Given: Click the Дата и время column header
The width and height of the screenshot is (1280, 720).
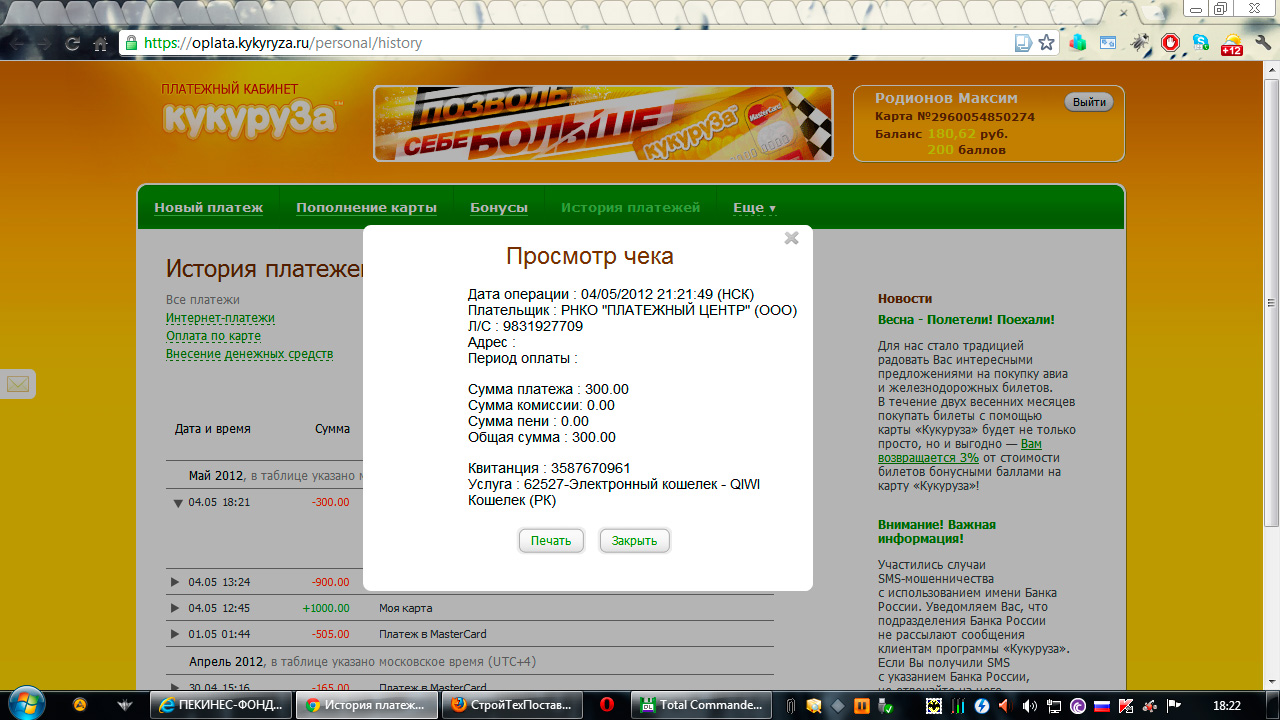Looking at the screenshot, I should (212, 429).
